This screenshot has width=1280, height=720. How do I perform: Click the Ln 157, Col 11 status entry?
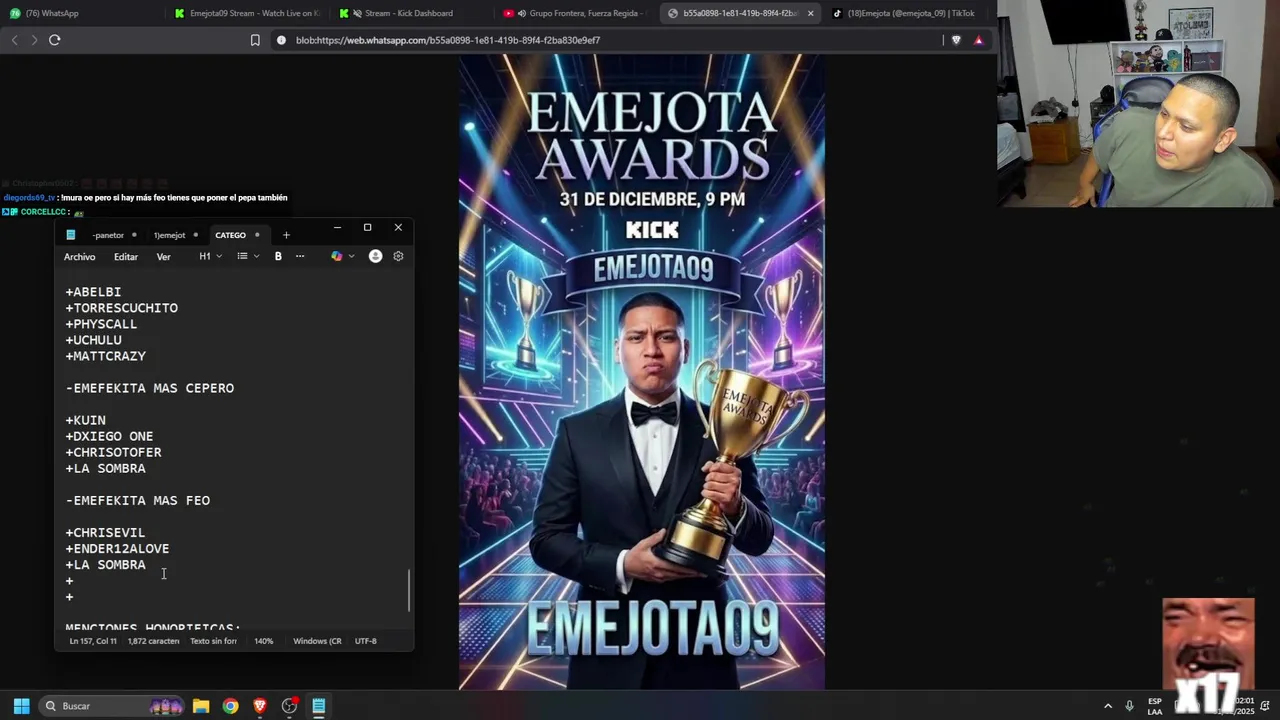[x=93, y=641]
